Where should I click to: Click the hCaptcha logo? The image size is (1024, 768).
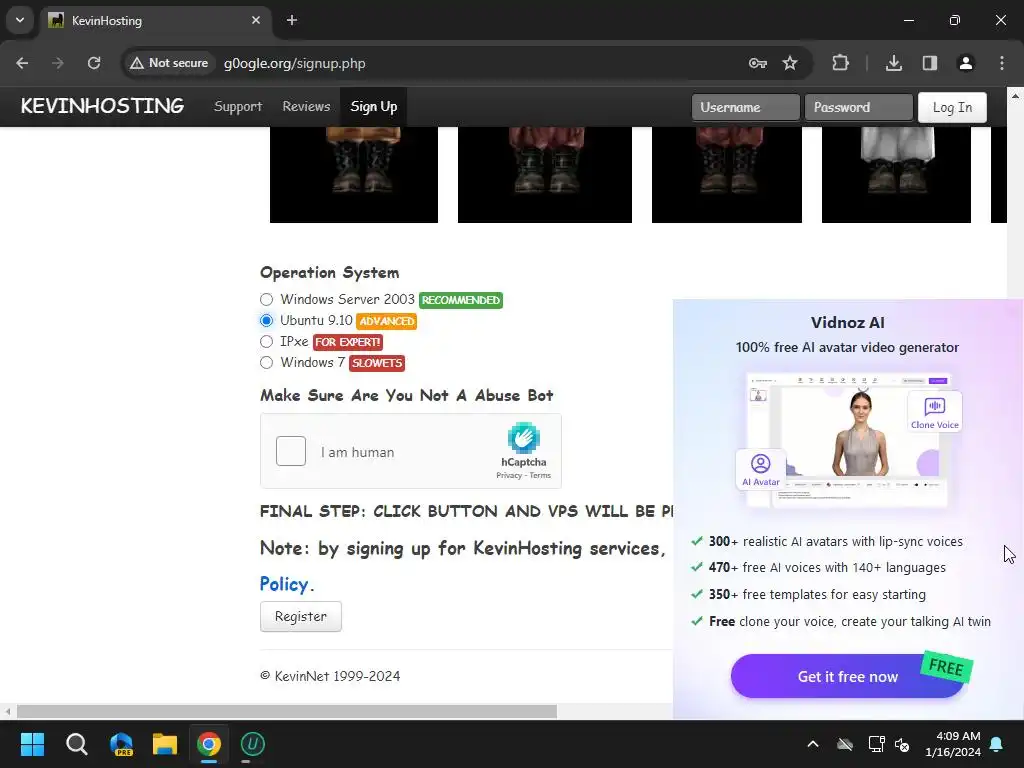coord(524,438)
